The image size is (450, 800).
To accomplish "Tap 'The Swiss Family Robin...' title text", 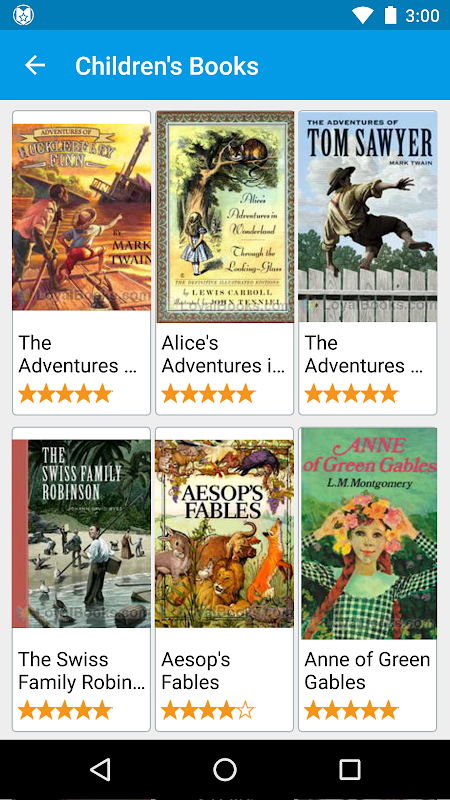I will (82, 671).
